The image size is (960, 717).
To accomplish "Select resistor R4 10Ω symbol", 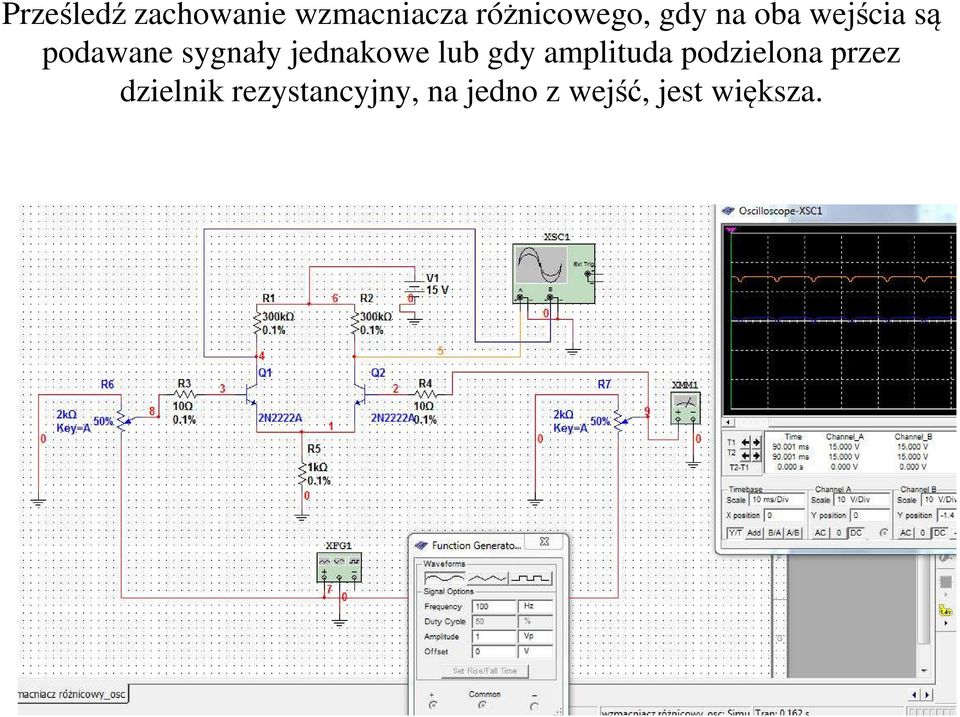I will click(425, 396).
